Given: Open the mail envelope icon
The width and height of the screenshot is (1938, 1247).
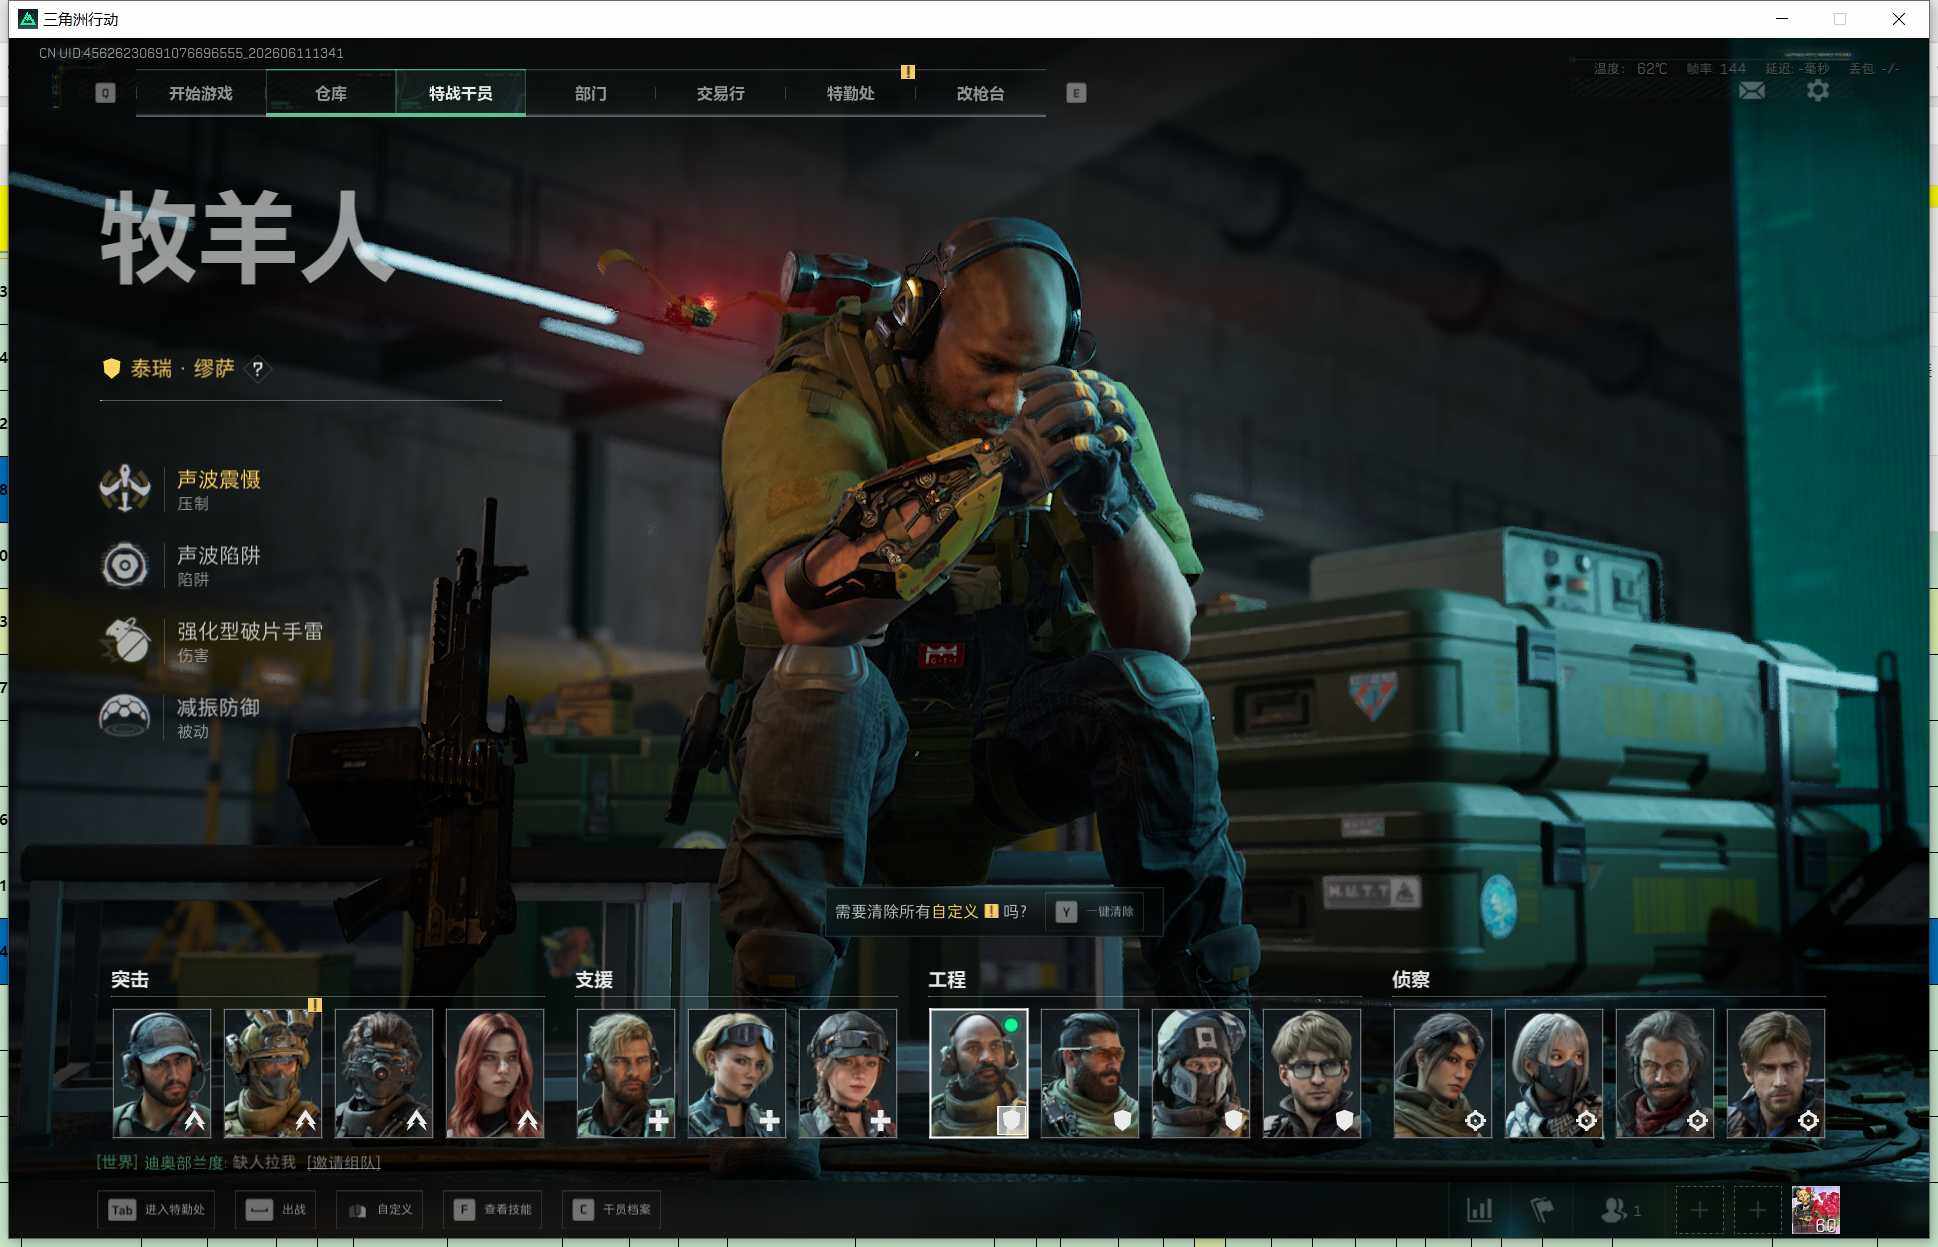Looking at the screenshot, I should point(1752,91).
